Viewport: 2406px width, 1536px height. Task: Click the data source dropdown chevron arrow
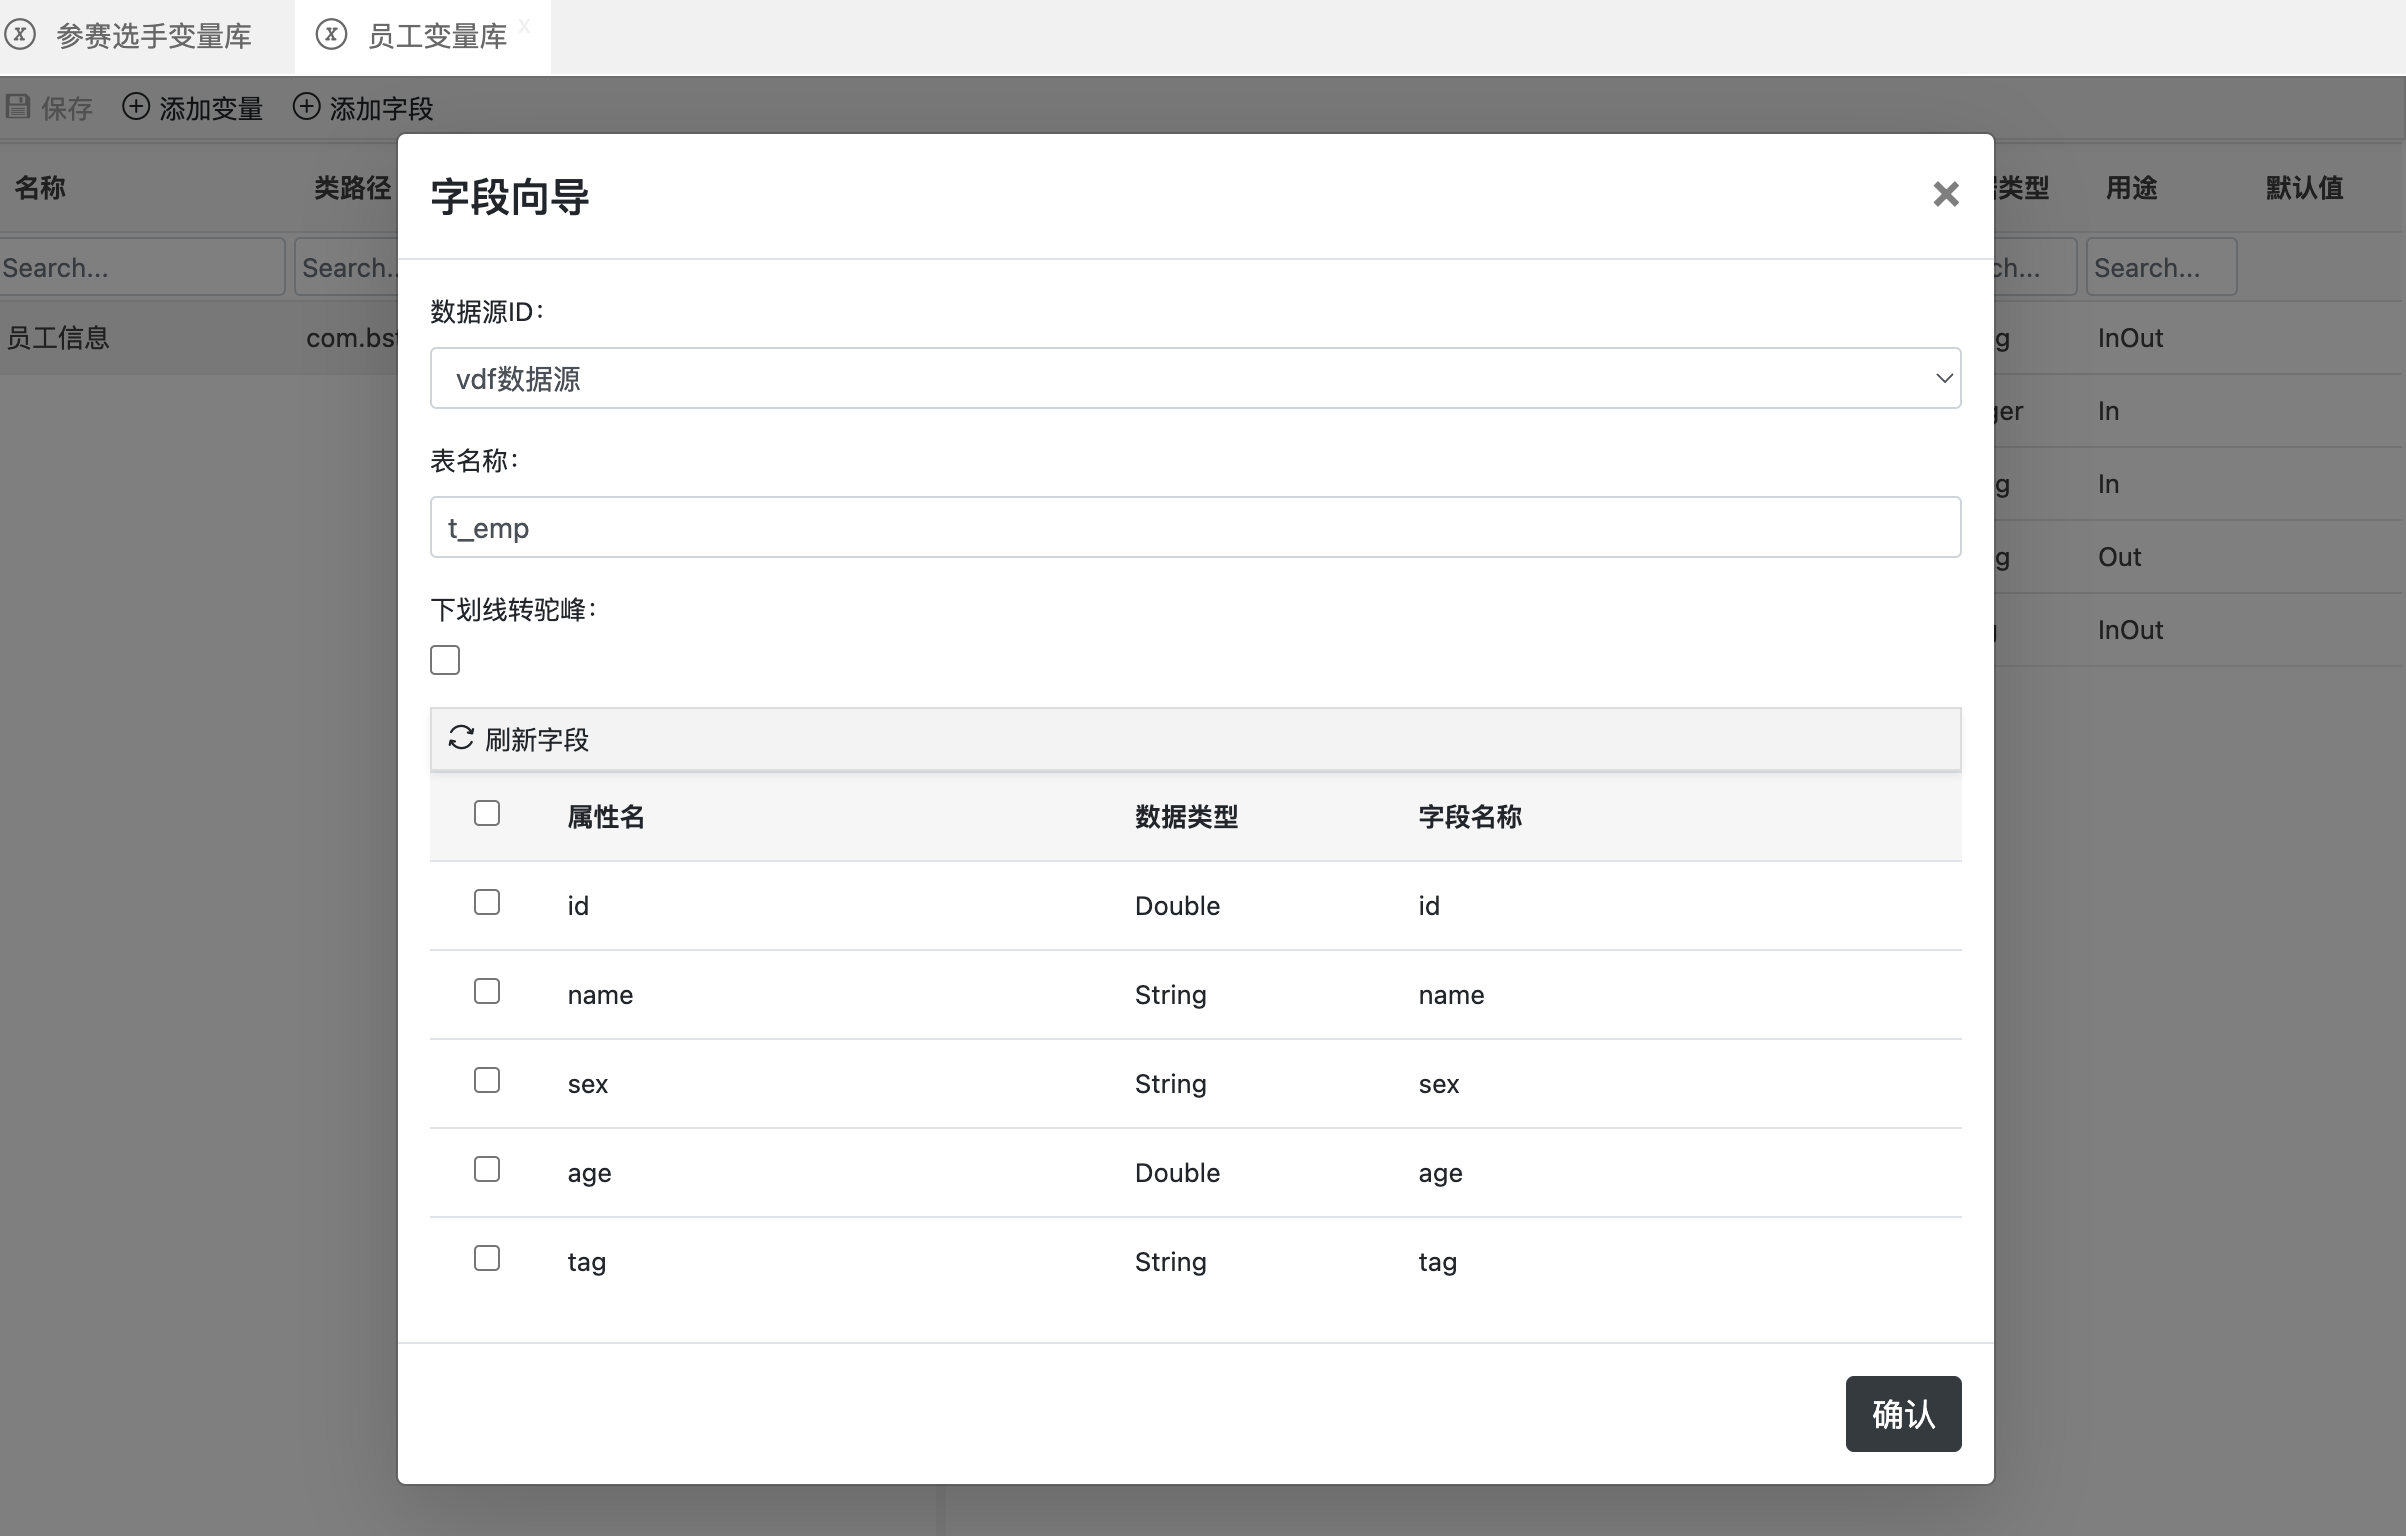(1943, 378)
